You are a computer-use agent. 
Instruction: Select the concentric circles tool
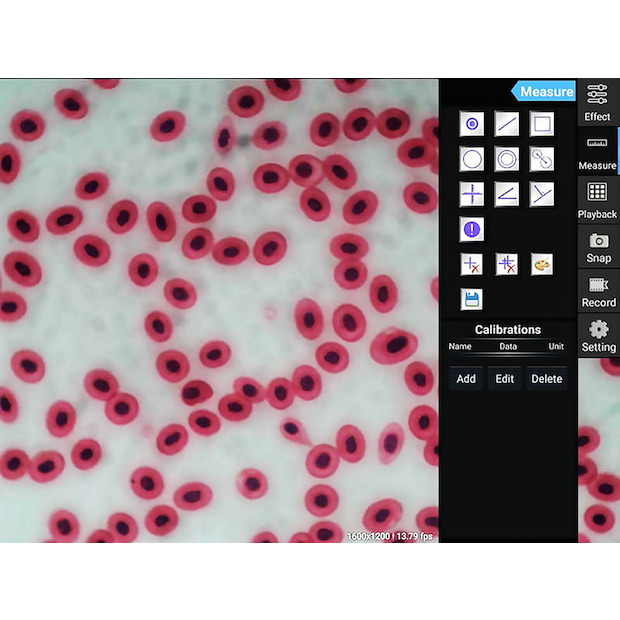pos(507,159)
